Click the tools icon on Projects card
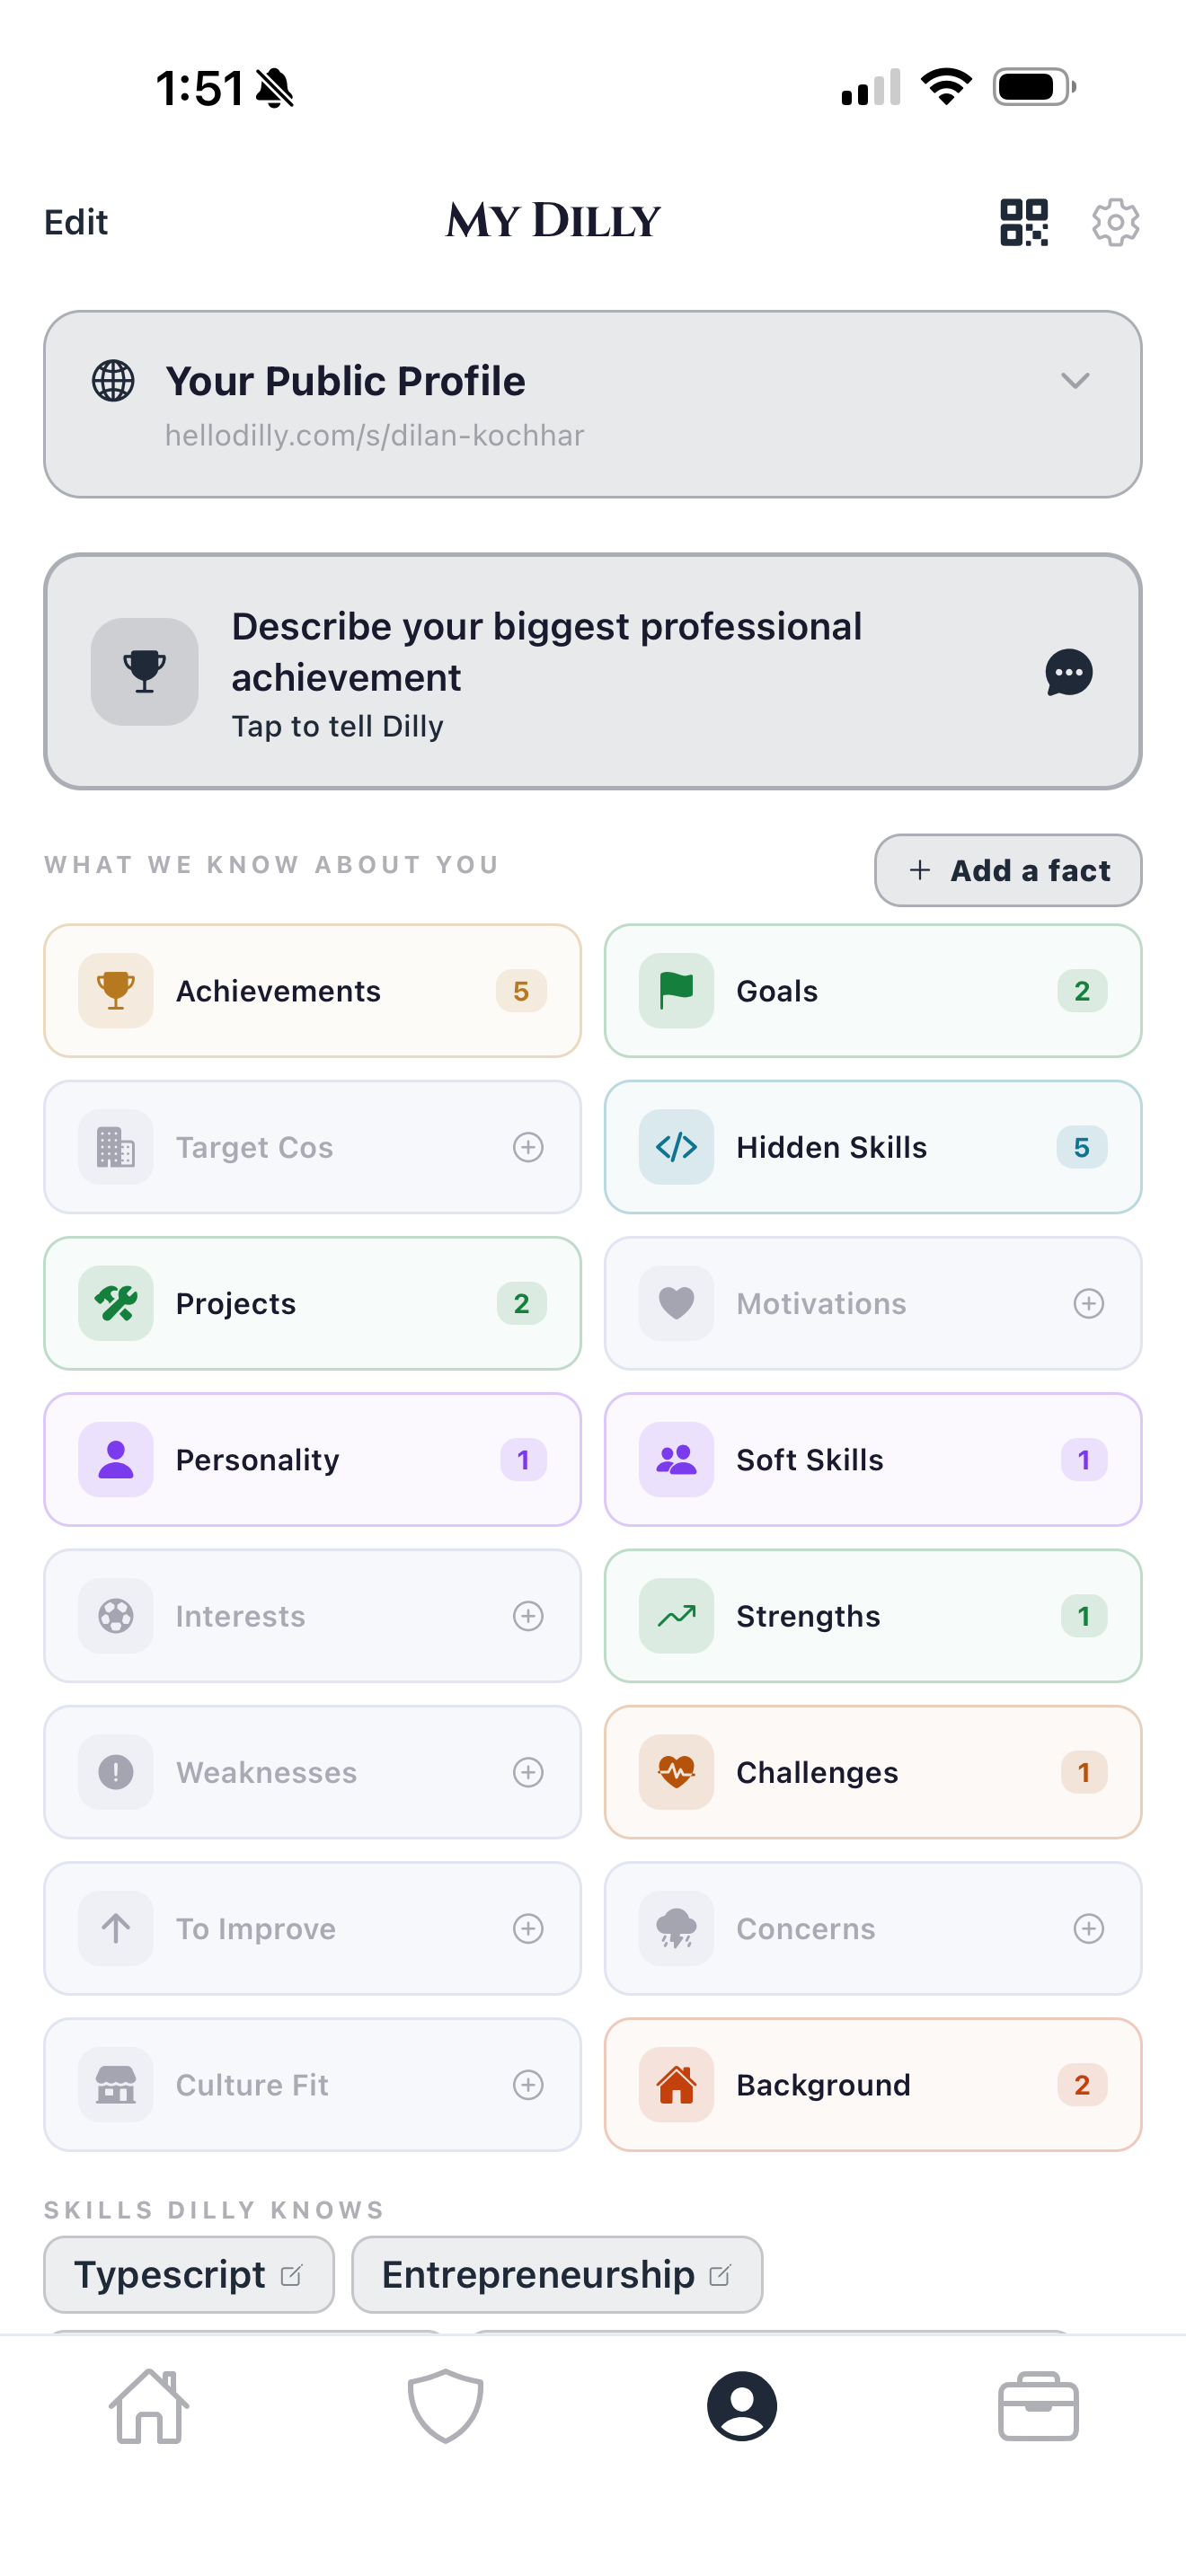Image resolution: width=1186 pixels, height=2576 pixels. [115, 1303]
